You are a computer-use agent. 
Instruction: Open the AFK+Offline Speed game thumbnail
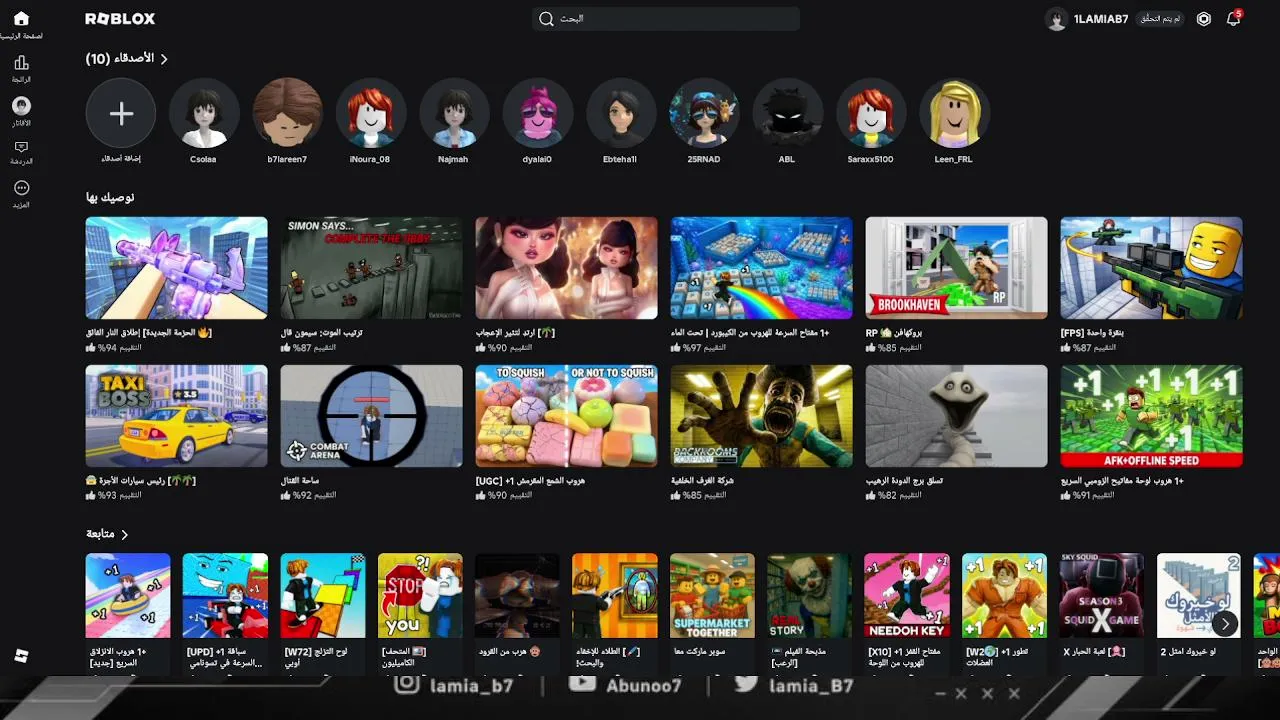point(1151,416)
